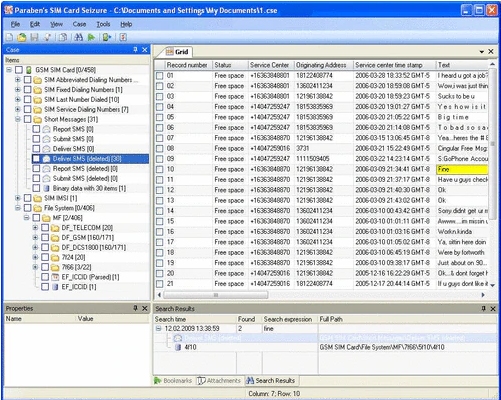This screenshot has height=400, width=501.
Task: Expand the SIM IMSI node
Action: [18, 198]
